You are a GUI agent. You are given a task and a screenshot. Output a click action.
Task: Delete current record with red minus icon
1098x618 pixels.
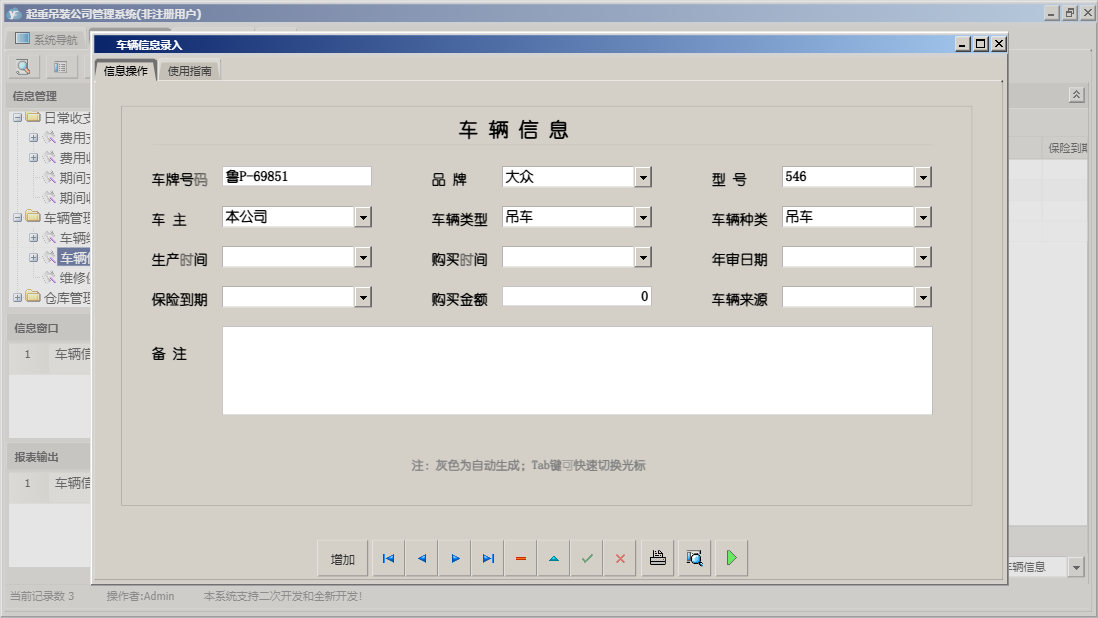click(520, 558)
